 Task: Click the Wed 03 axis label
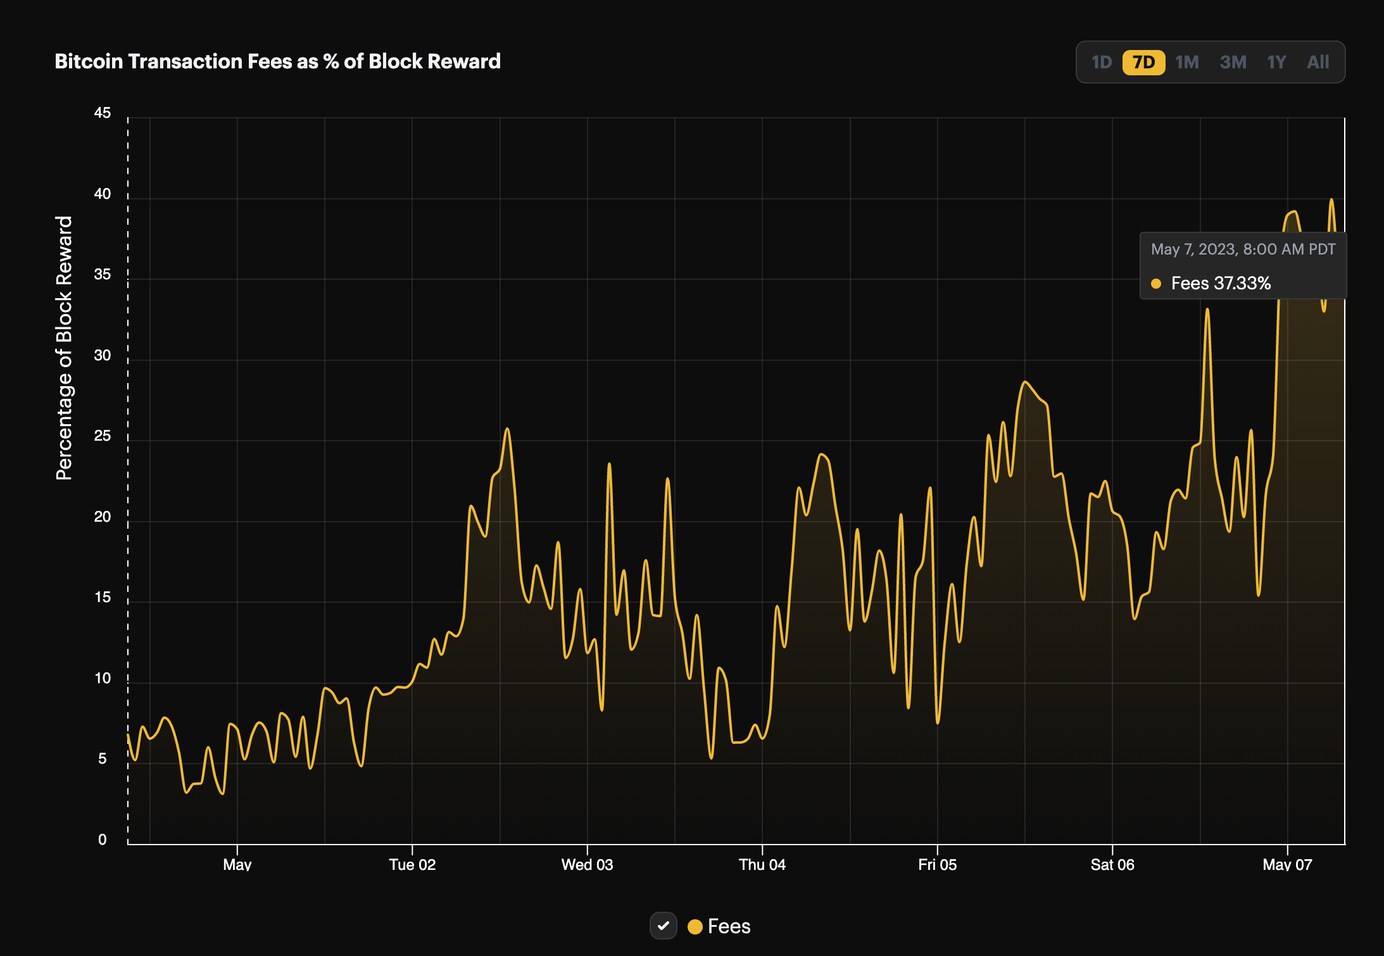point(587,864)
